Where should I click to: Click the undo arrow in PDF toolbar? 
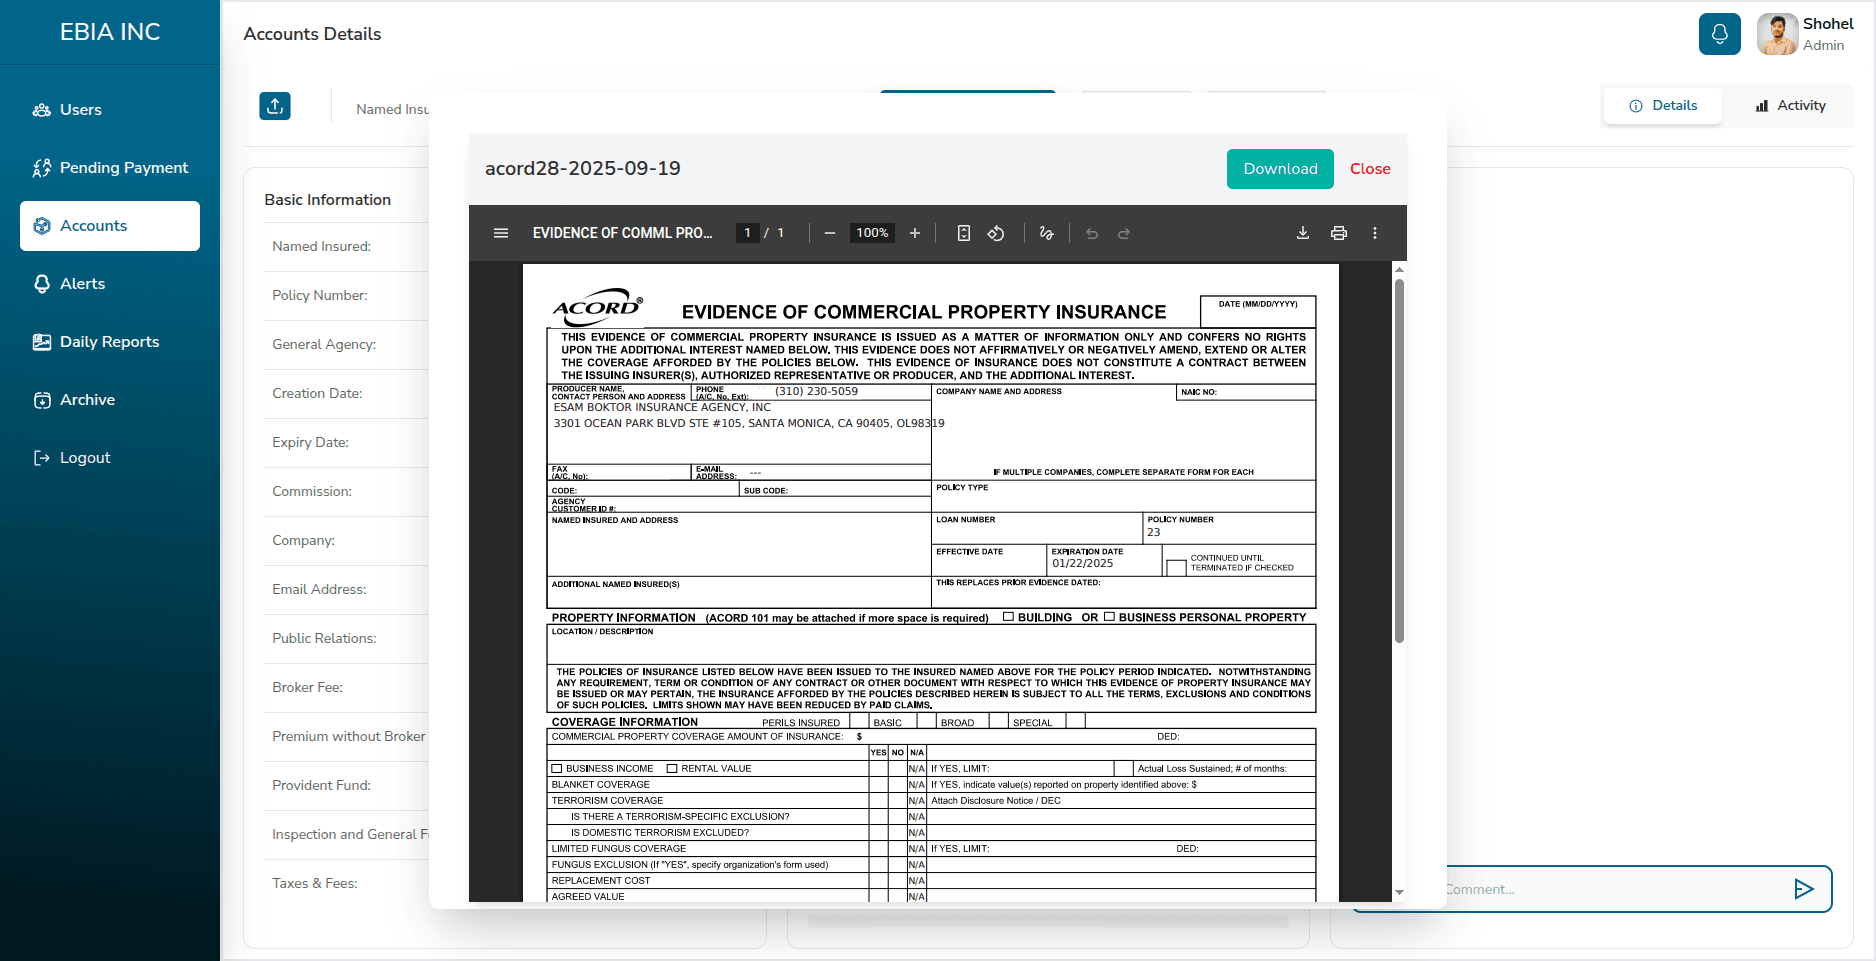(1092, 233)
